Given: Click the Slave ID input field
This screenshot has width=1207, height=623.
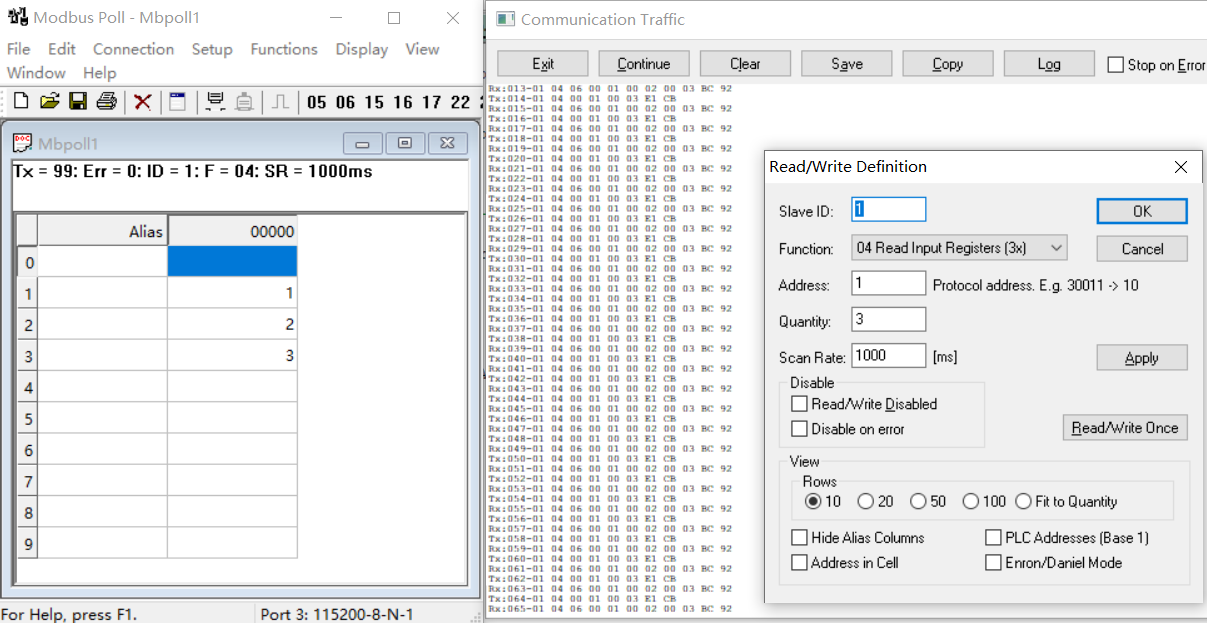Looking at the screenshot, I should (x=889, y=209).
